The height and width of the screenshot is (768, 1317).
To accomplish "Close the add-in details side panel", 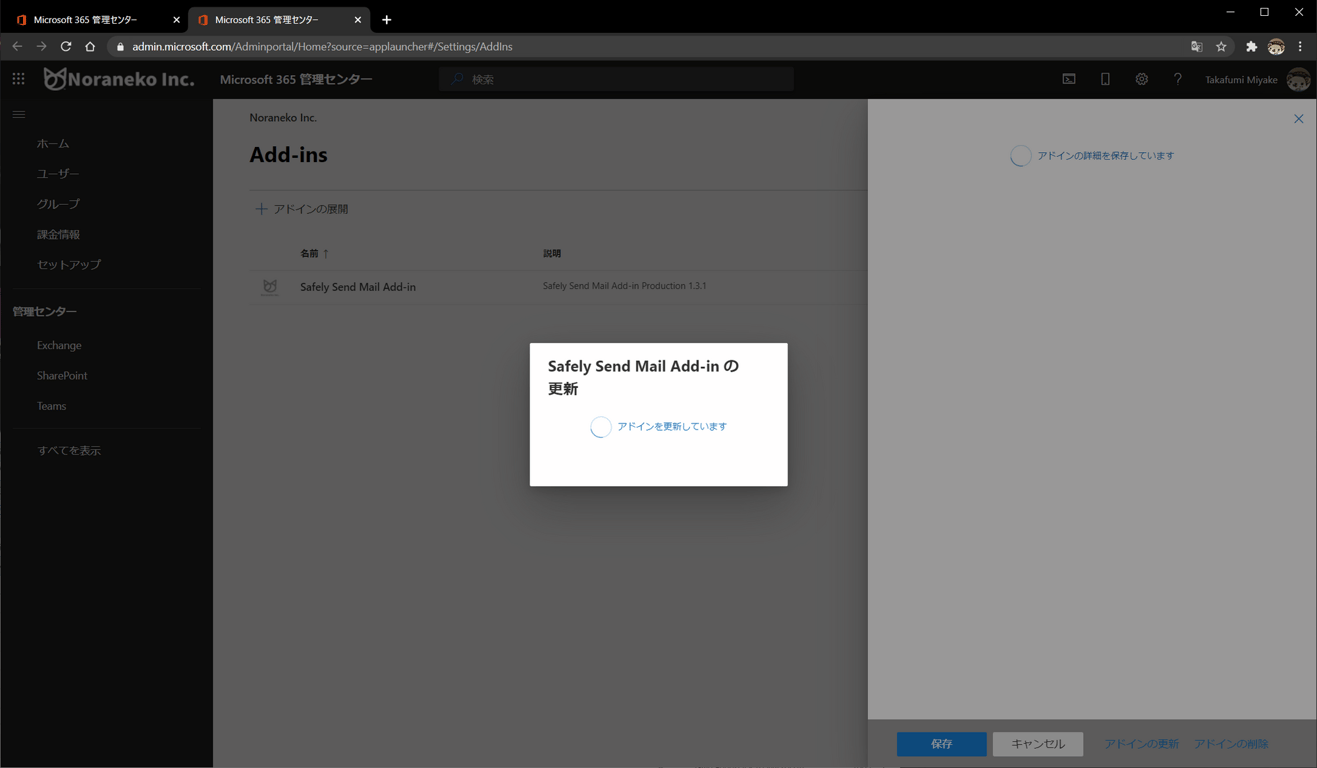I will click(1298, 119).
